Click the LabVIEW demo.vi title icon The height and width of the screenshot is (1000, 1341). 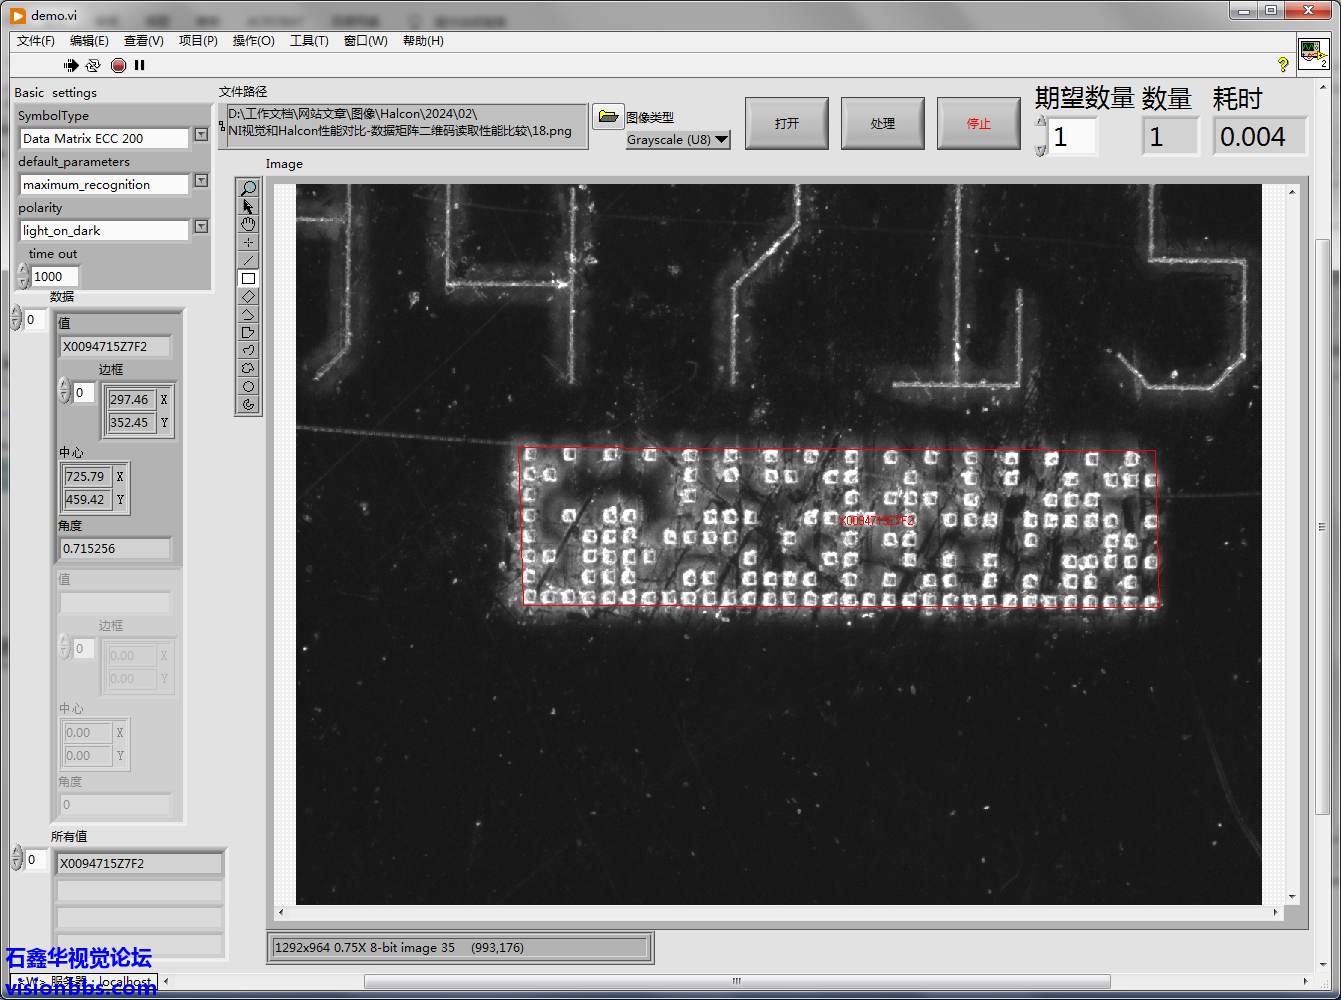(x=18, y=15)
